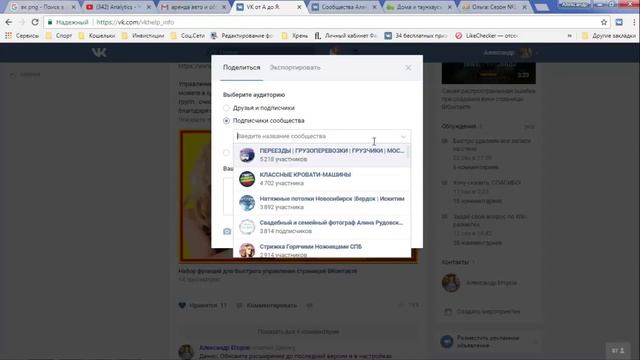
Task: Click the «Нравится» heart icon under the post
Action: 182,305
